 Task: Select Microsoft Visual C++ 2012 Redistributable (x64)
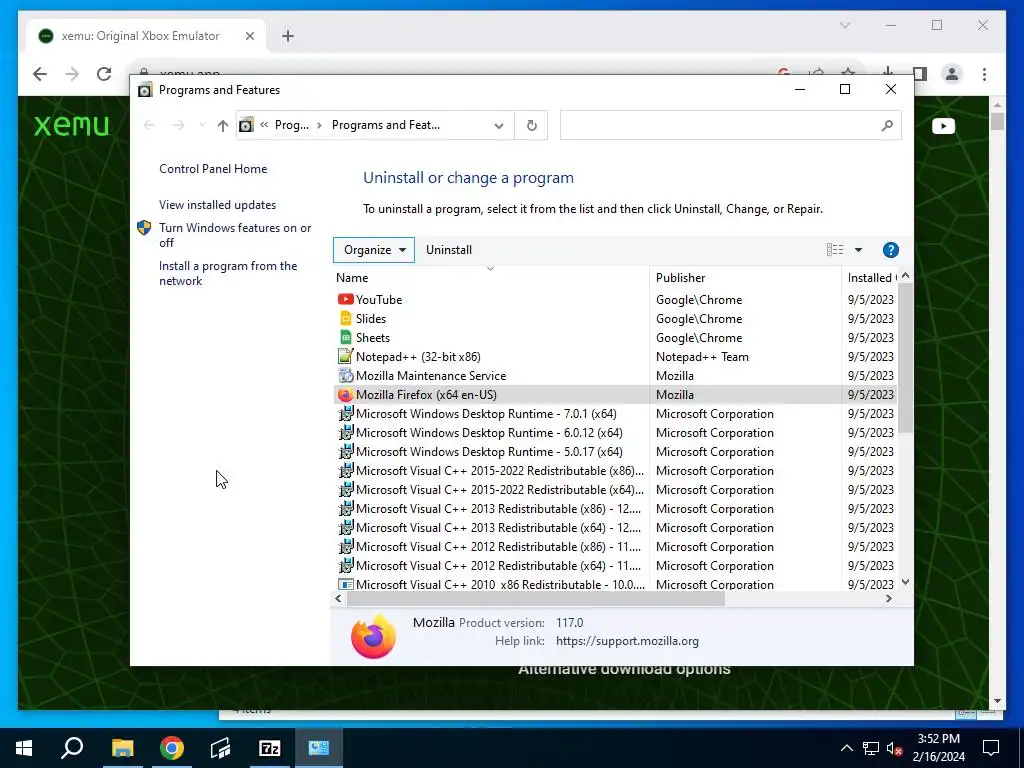click(614, 566)
